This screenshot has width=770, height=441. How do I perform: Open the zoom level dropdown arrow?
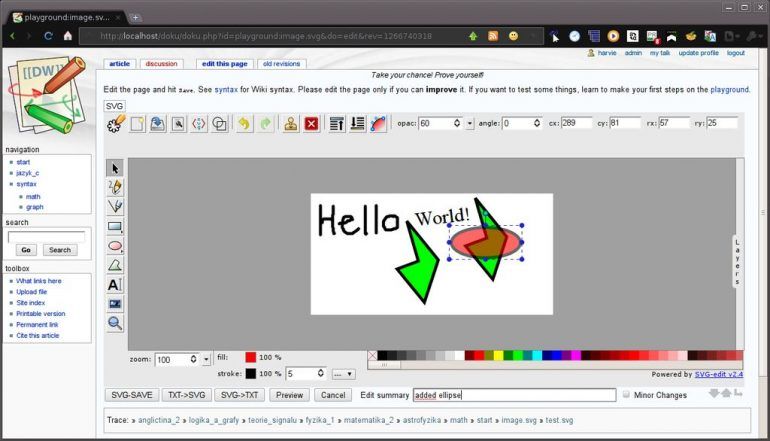[206, 359]
